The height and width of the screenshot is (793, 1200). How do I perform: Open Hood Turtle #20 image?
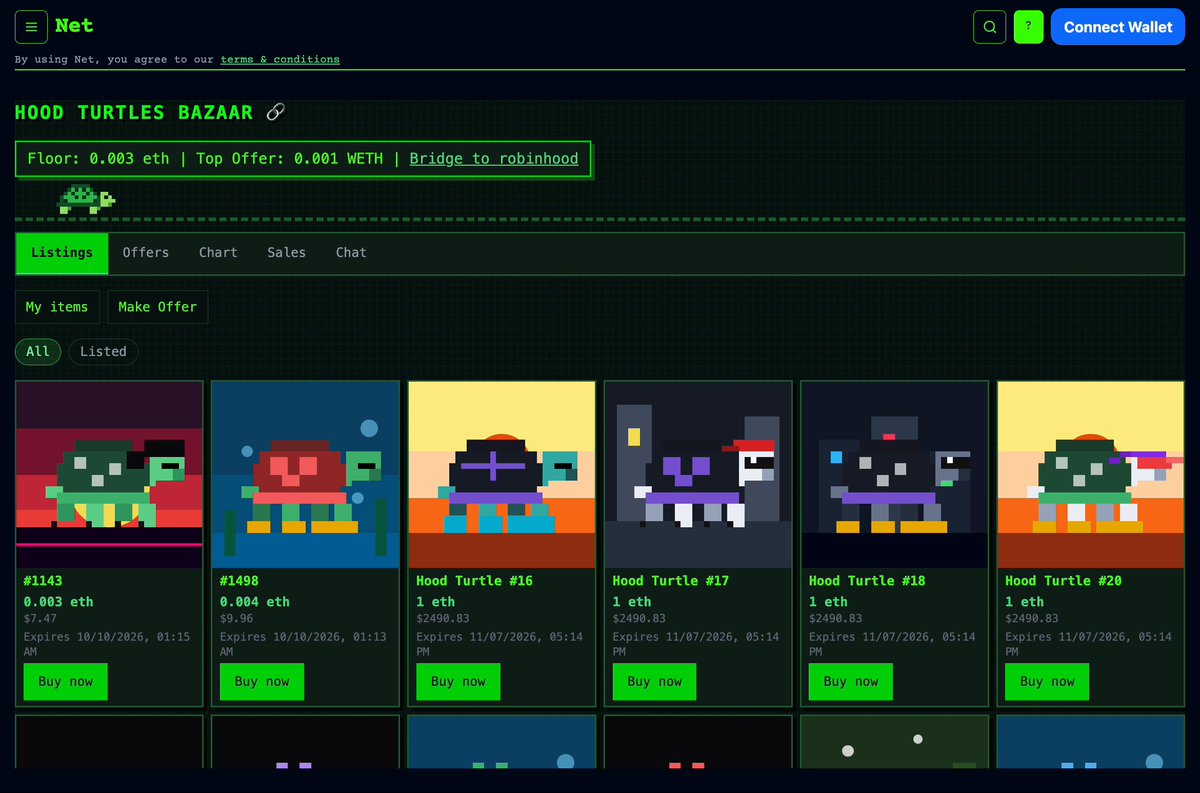click(x=1090, y=474)
